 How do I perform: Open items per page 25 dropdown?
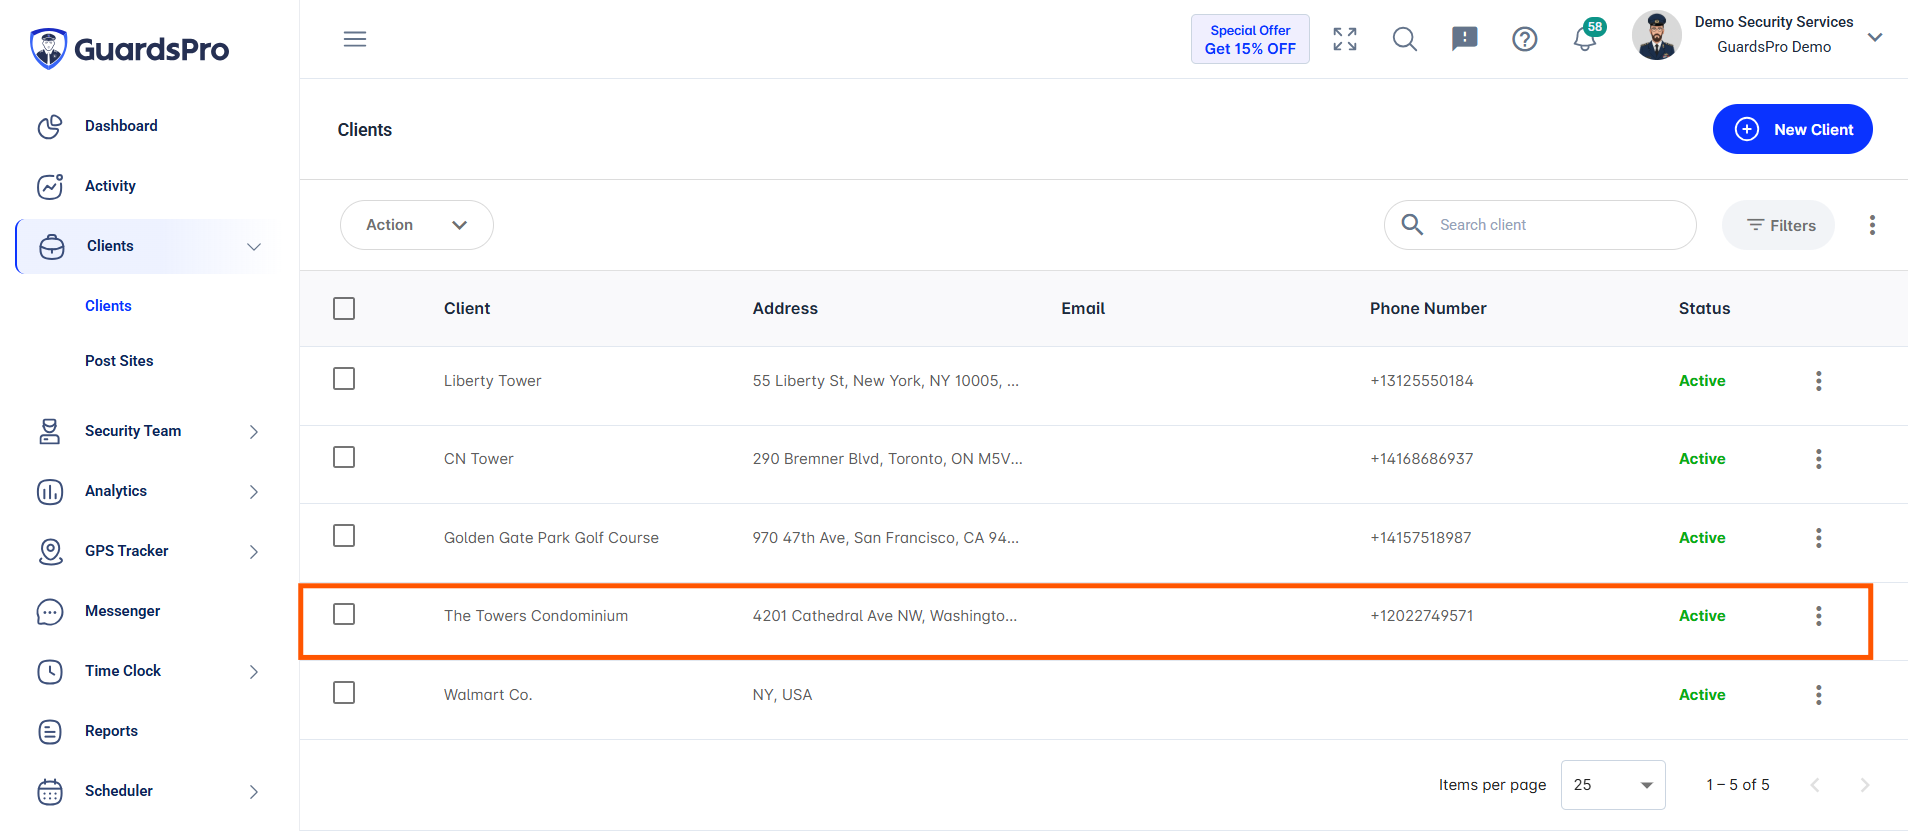pyautogui.click(x=1613, y=785)
